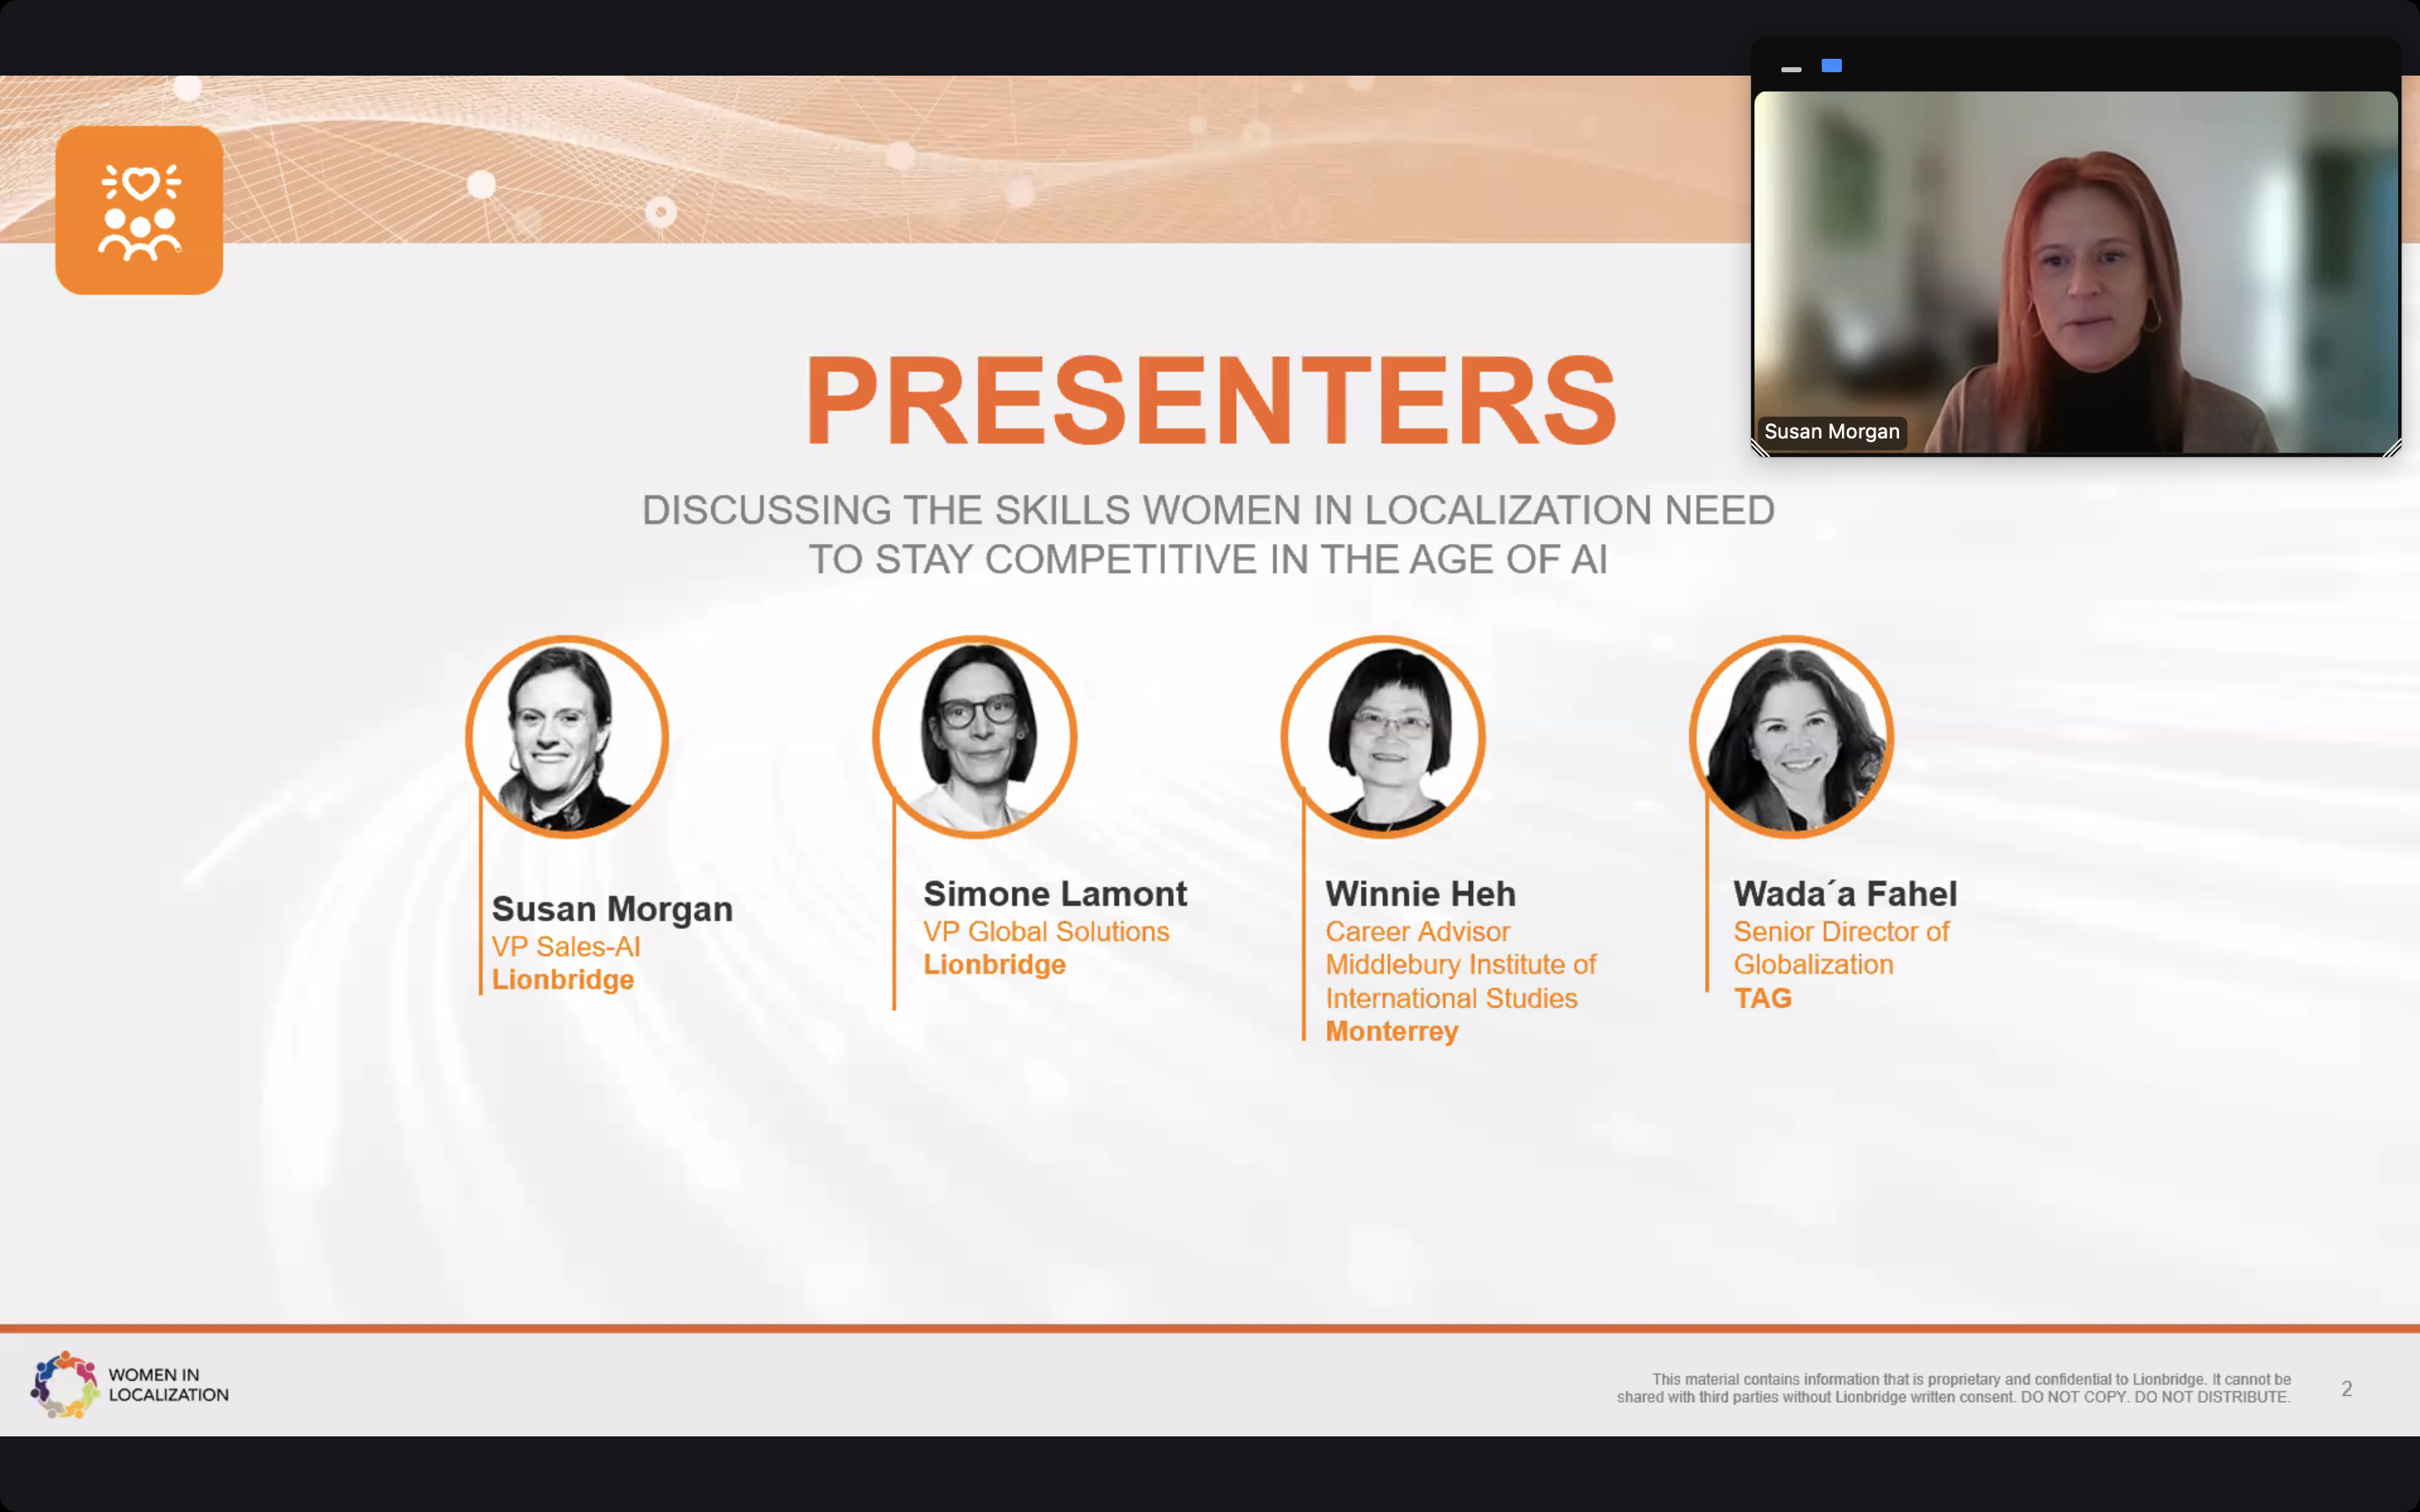Click the 'VP Sales-AI' title text
The width and height of the screenshot is (2420, 1512).
(566, 946)
